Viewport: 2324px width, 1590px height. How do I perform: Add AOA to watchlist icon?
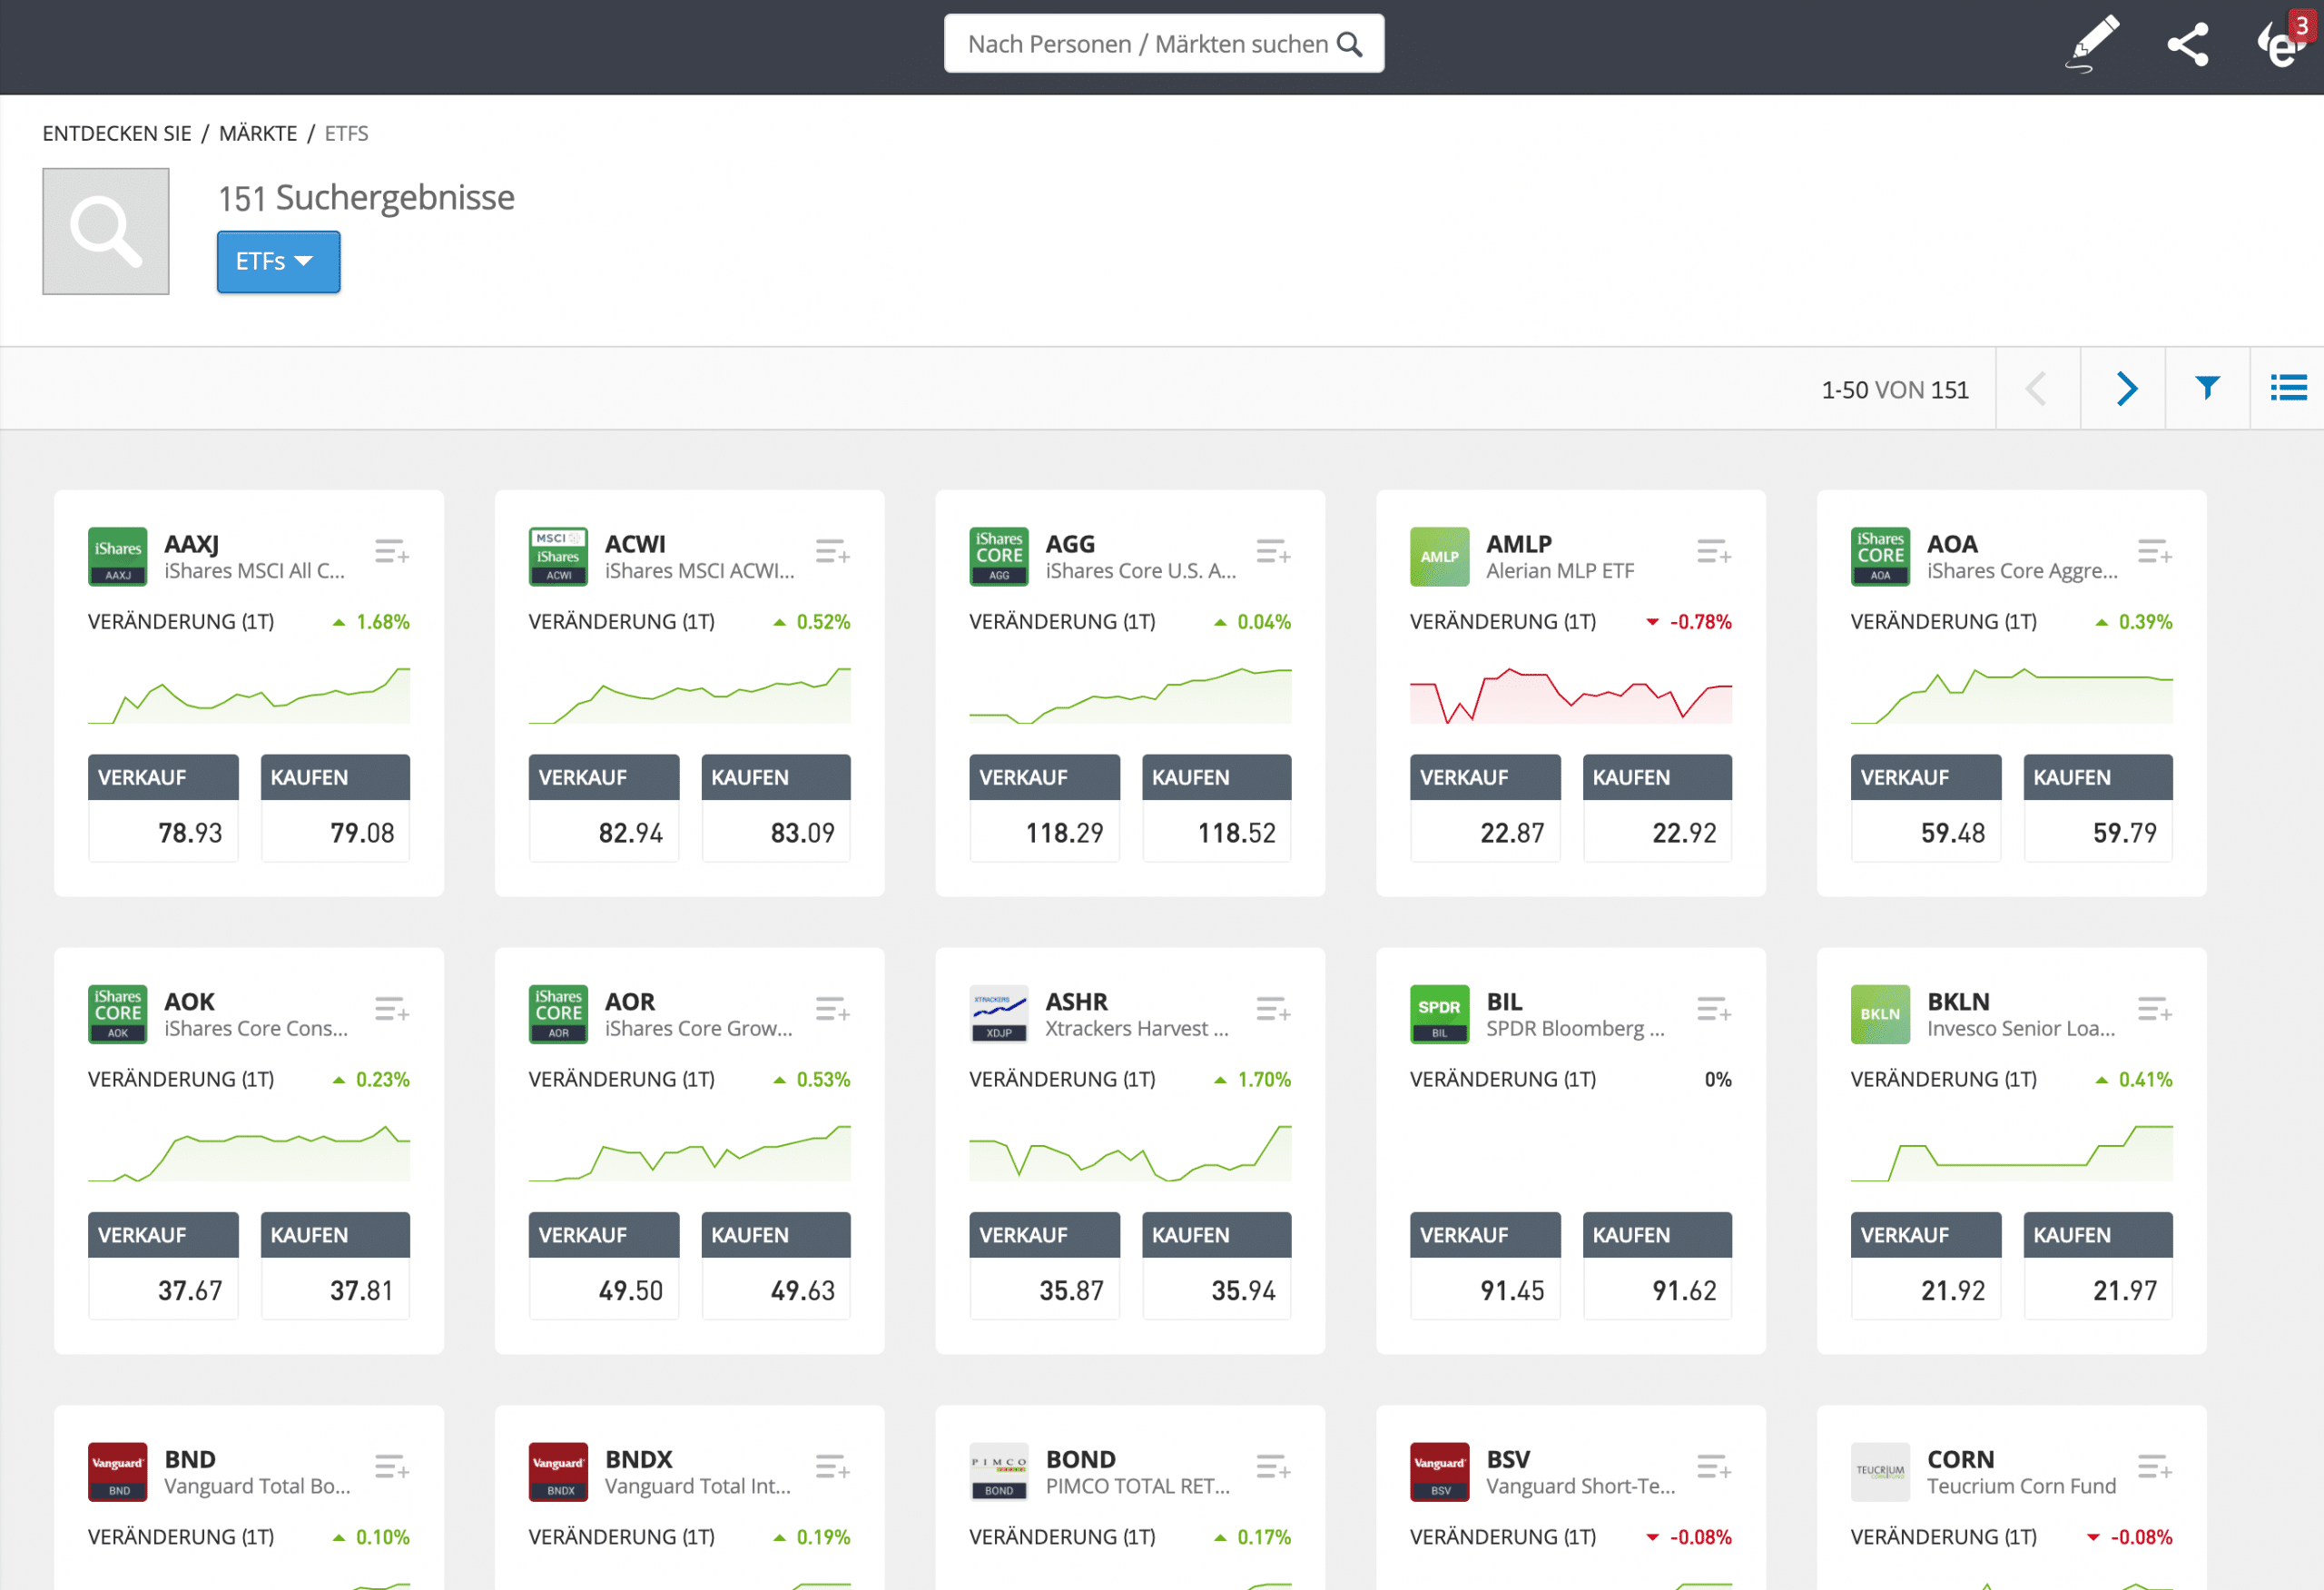[x=2155, y=551]
